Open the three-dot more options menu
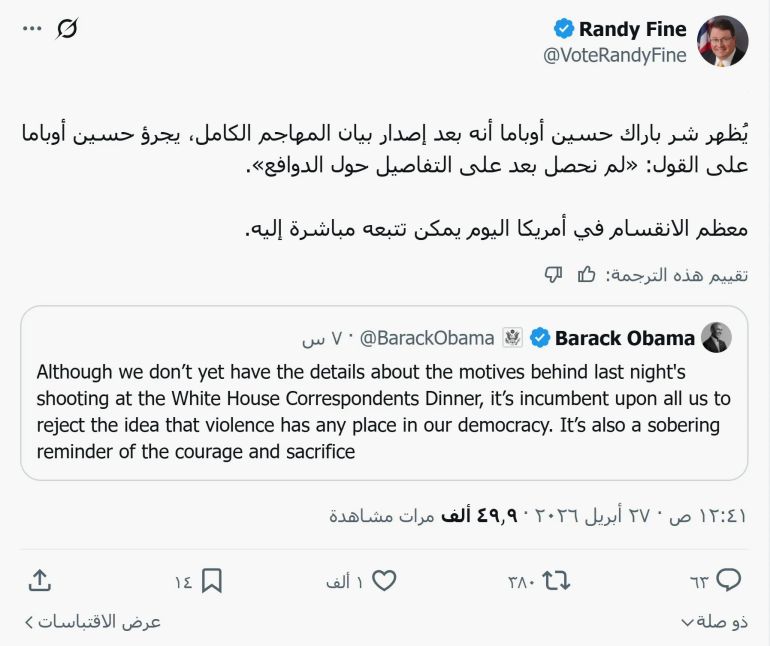Image resolution: width=770 pixels, height=646 pixels. 32,29
